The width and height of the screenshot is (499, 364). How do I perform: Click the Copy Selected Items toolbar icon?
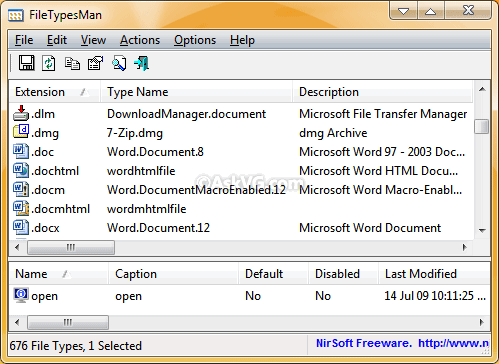click(x=72, y=63)
